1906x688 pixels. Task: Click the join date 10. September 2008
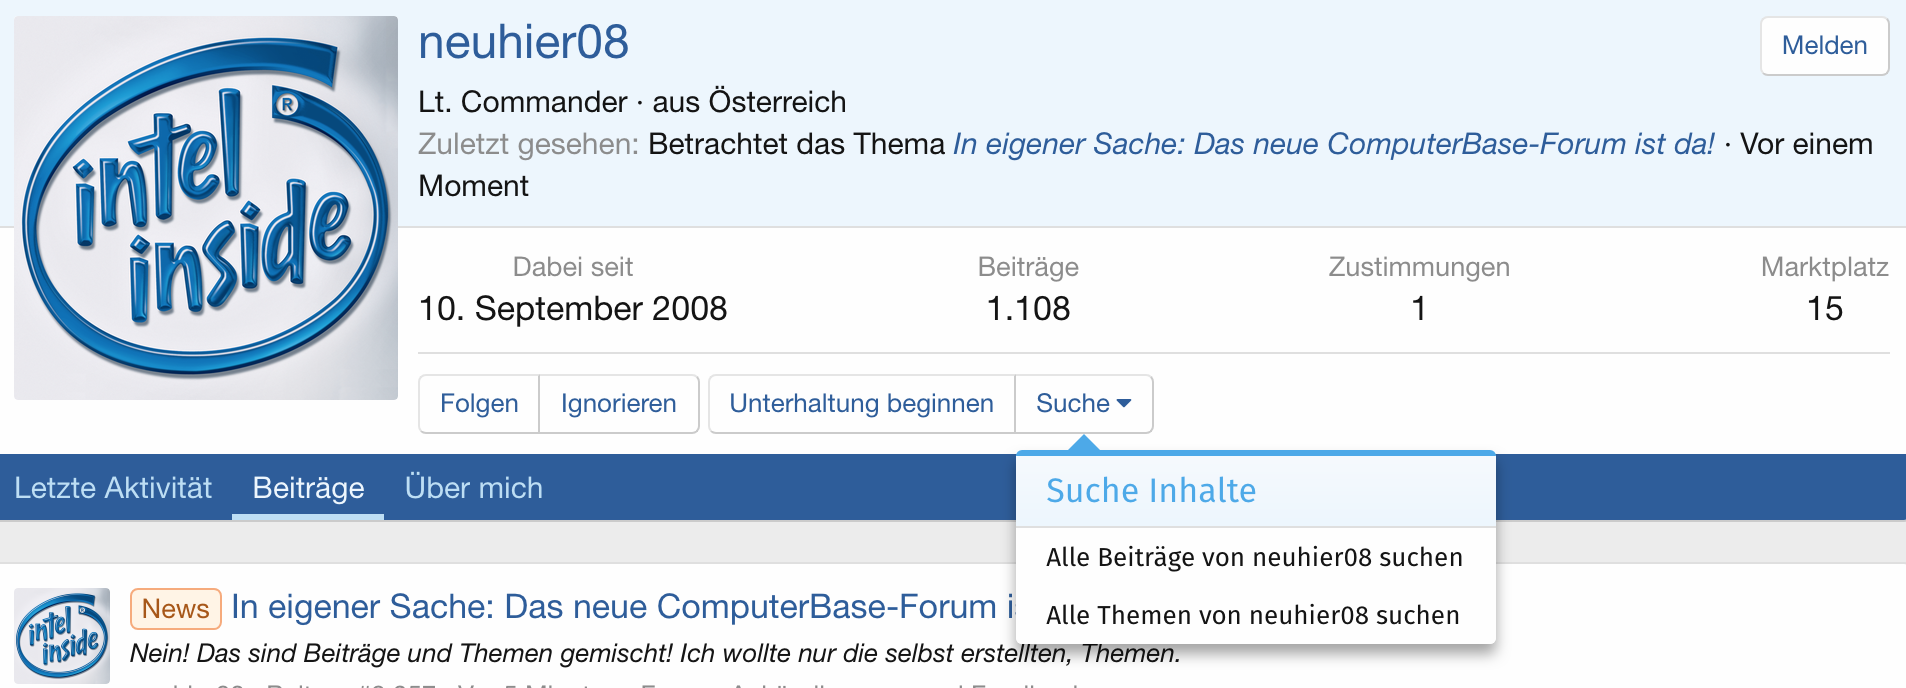coord(573,309)
